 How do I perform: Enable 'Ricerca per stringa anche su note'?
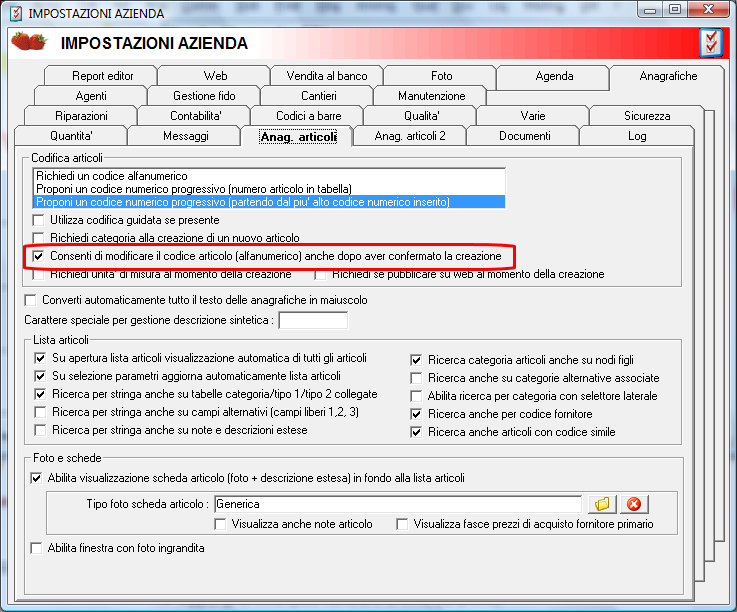40,430
